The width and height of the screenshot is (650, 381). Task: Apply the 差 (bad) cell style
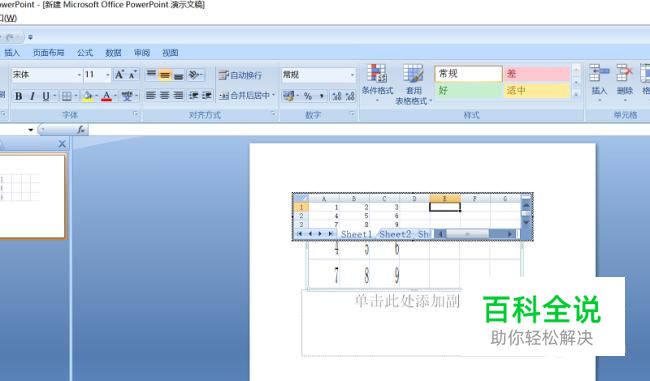[x=537, y=74]
